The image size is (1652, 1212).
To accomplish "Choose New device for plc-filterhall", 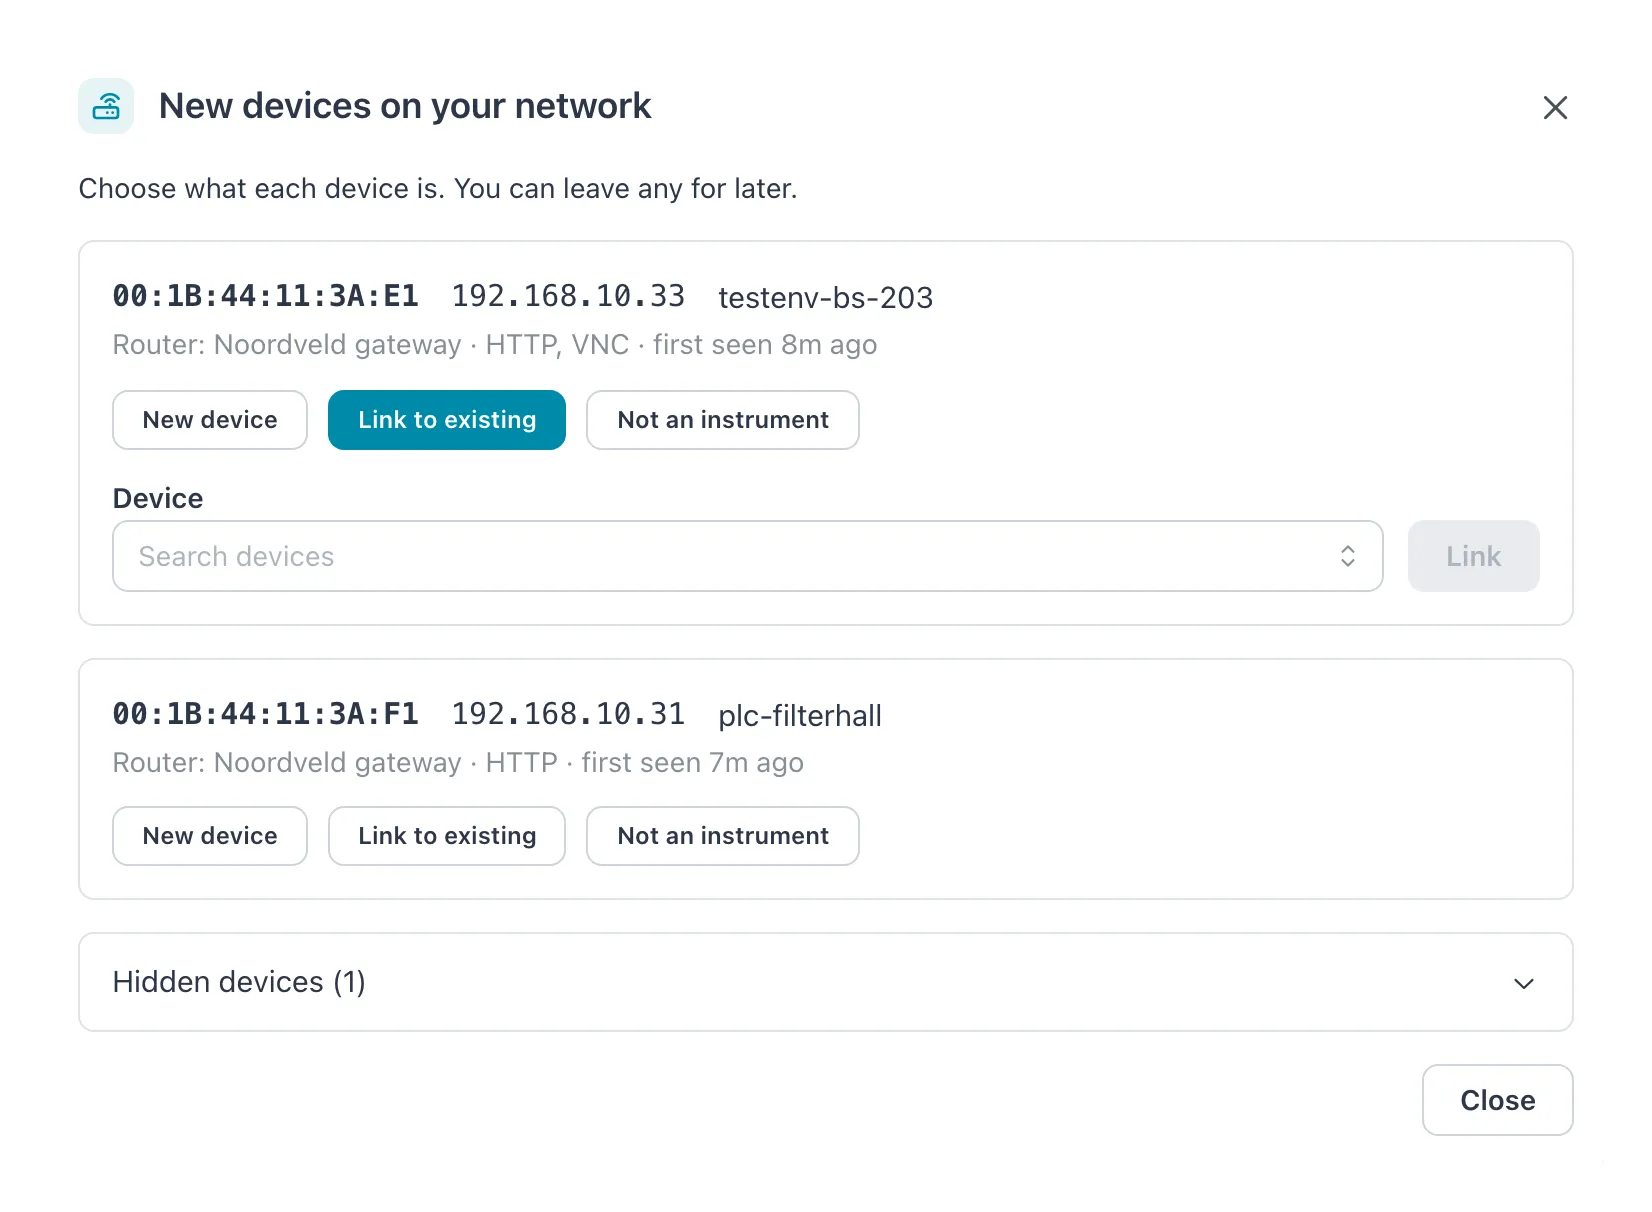I will pyautogui.click(x=210, y=836).
